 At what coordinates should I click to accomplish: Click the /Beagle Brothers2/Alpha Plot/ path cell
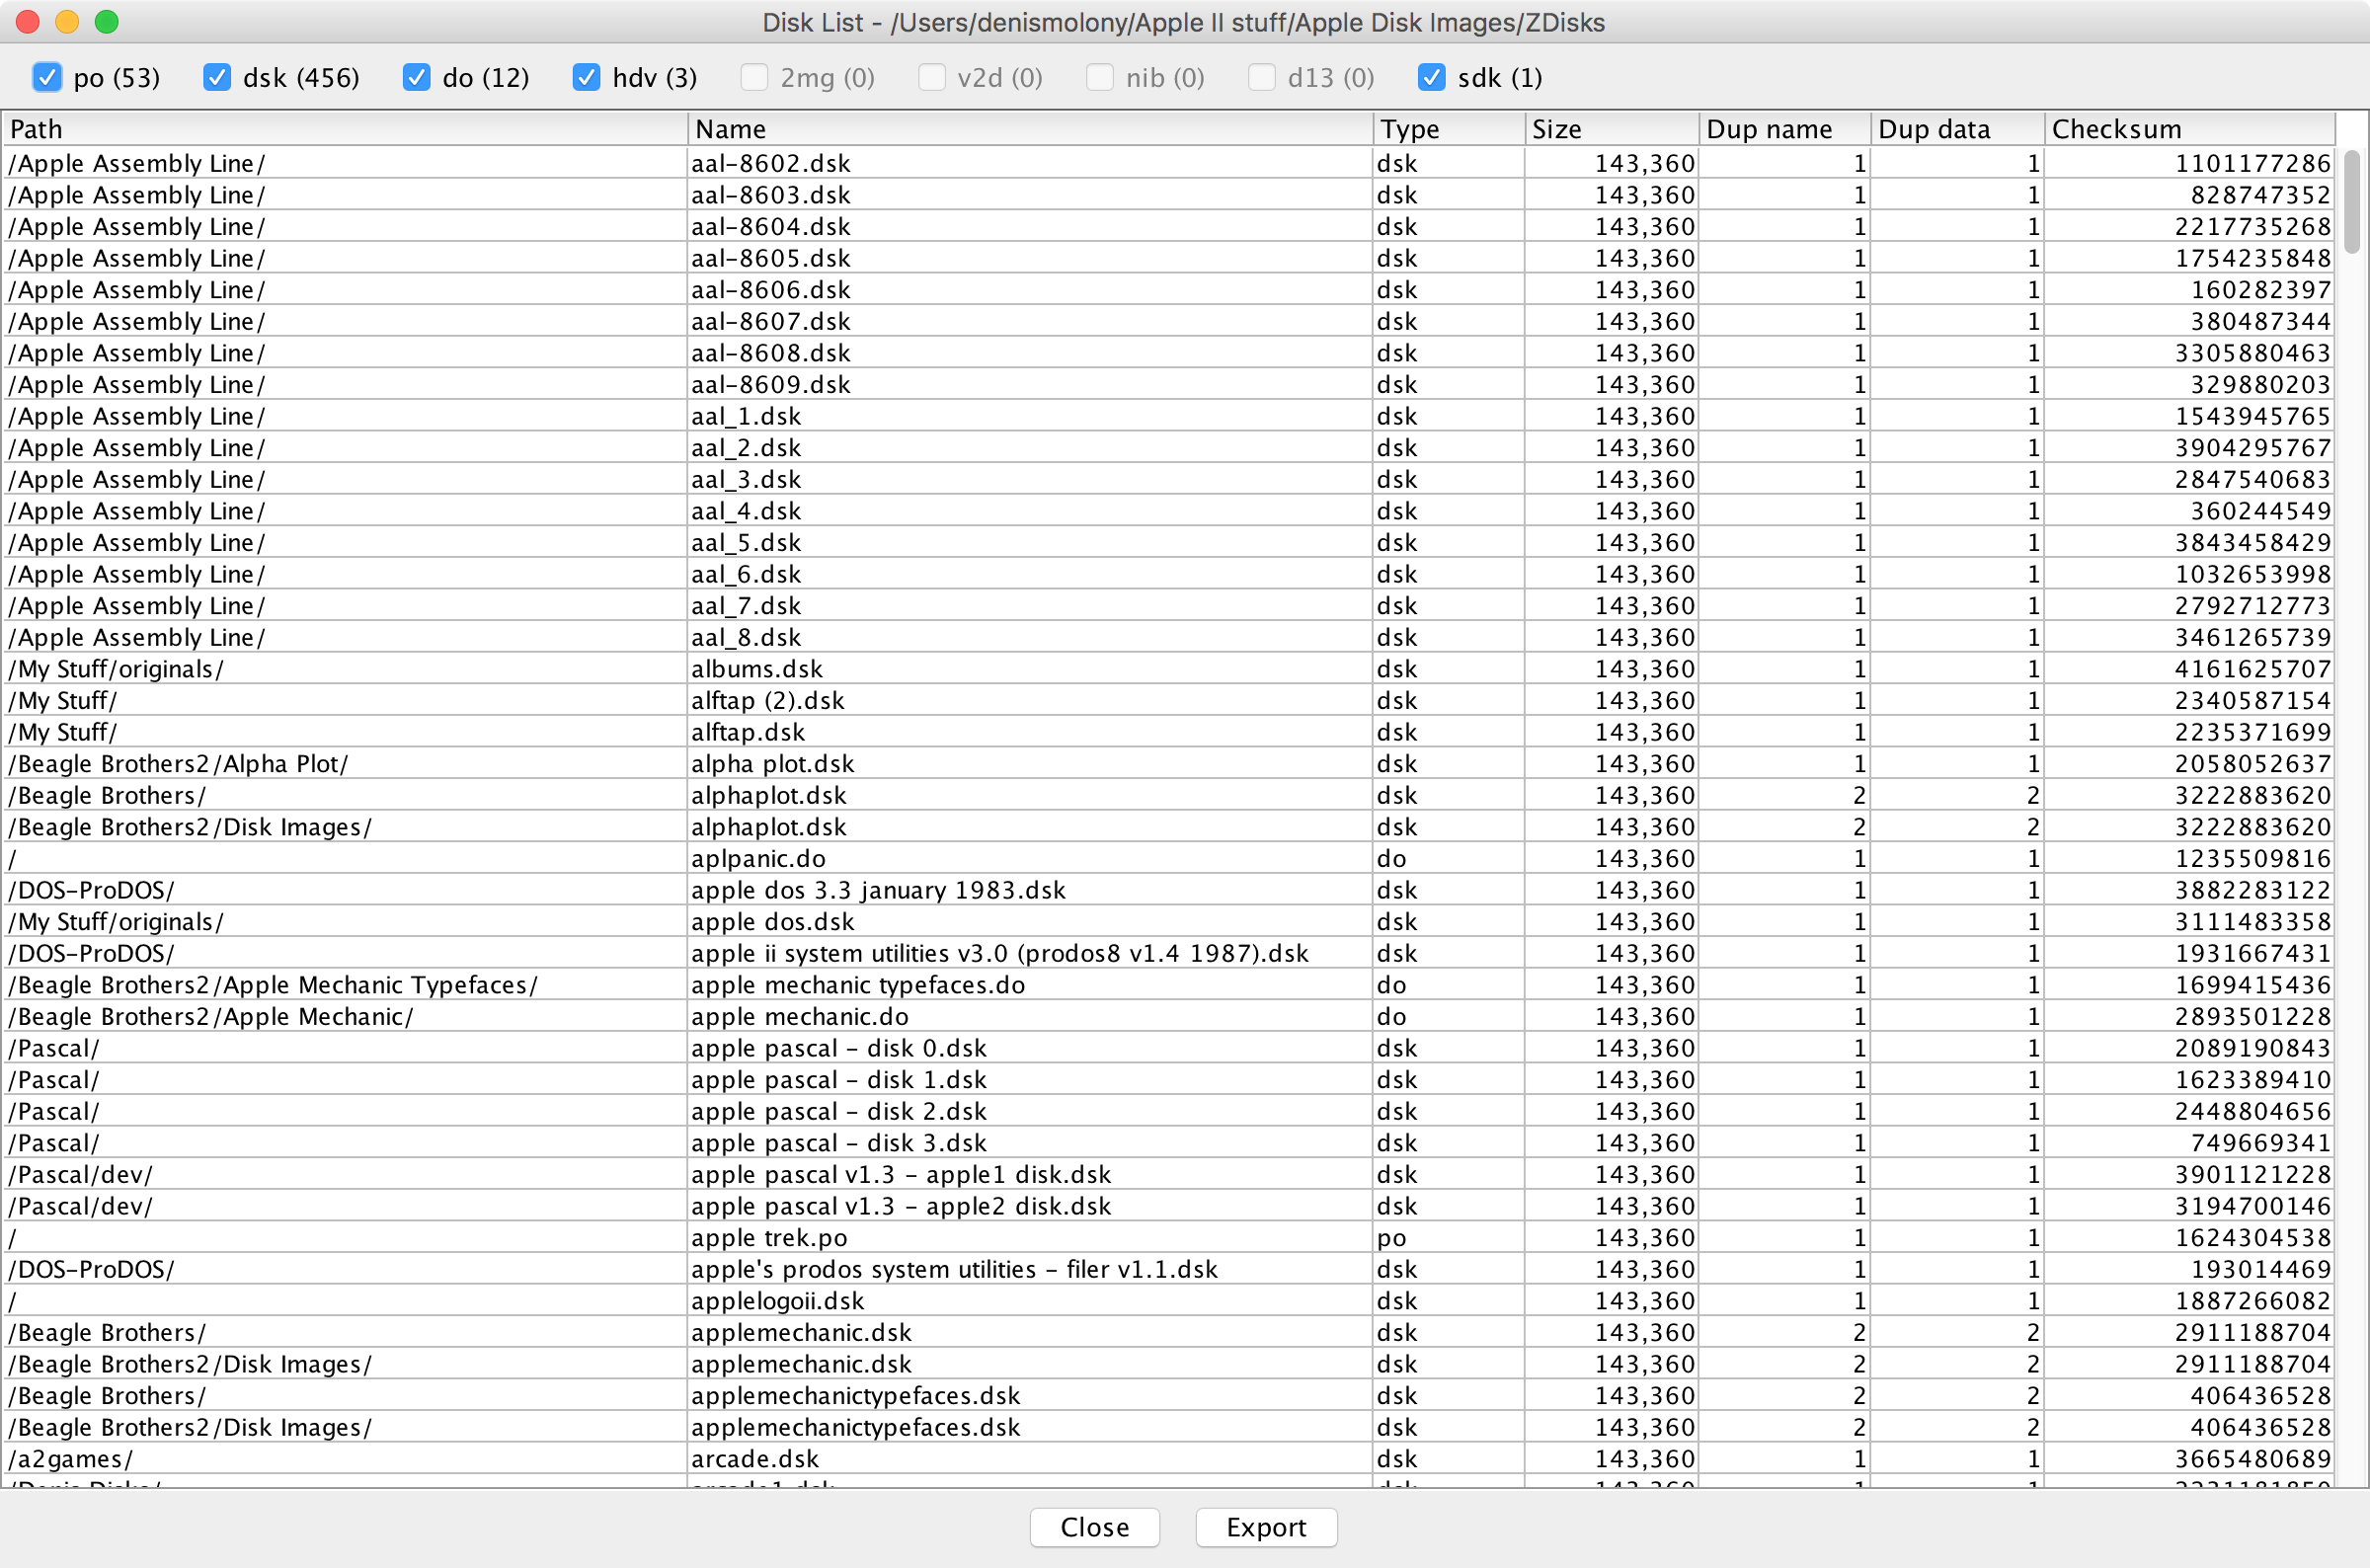[345, 764]
